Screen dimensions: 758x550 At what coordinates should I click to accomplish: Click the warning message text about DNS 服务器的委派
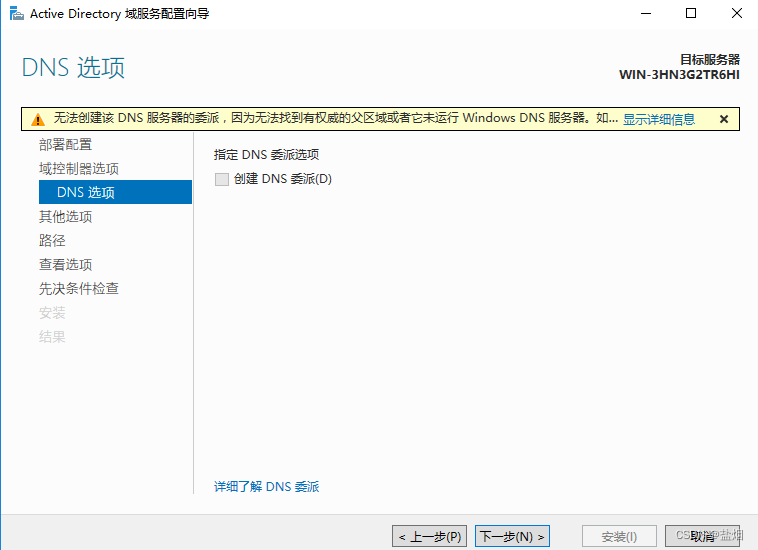click(x=335, y=118)
